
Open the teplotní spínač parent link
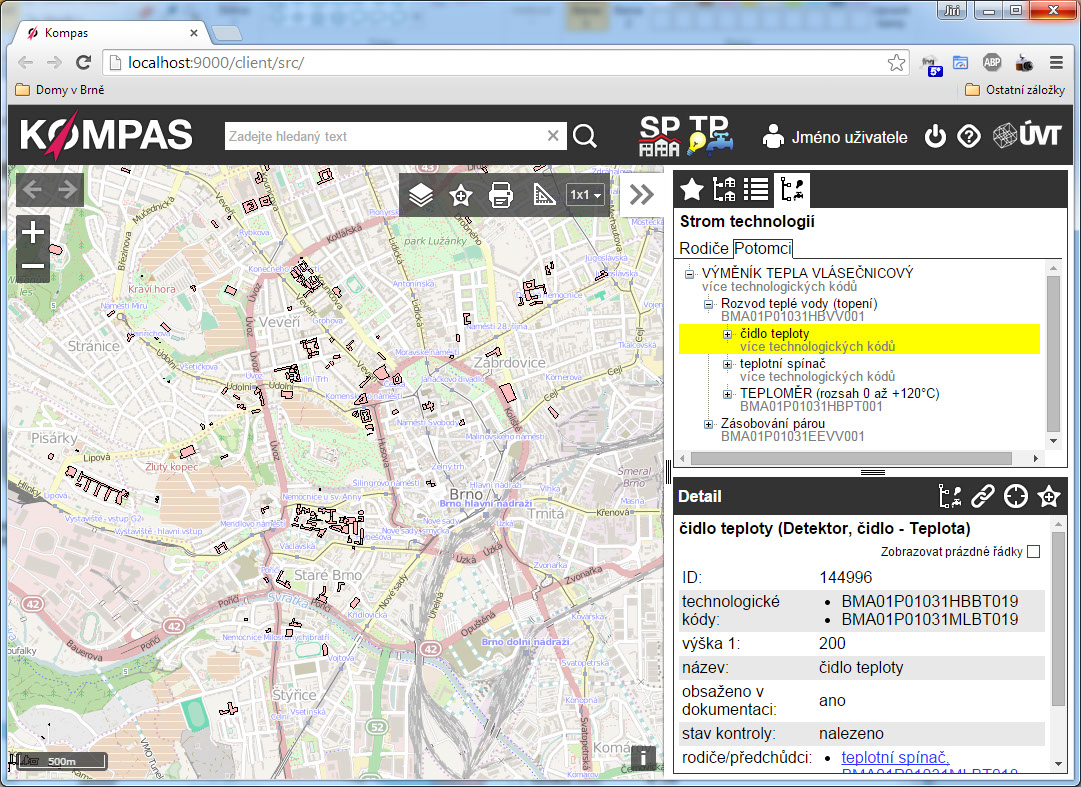pos(895,758)
